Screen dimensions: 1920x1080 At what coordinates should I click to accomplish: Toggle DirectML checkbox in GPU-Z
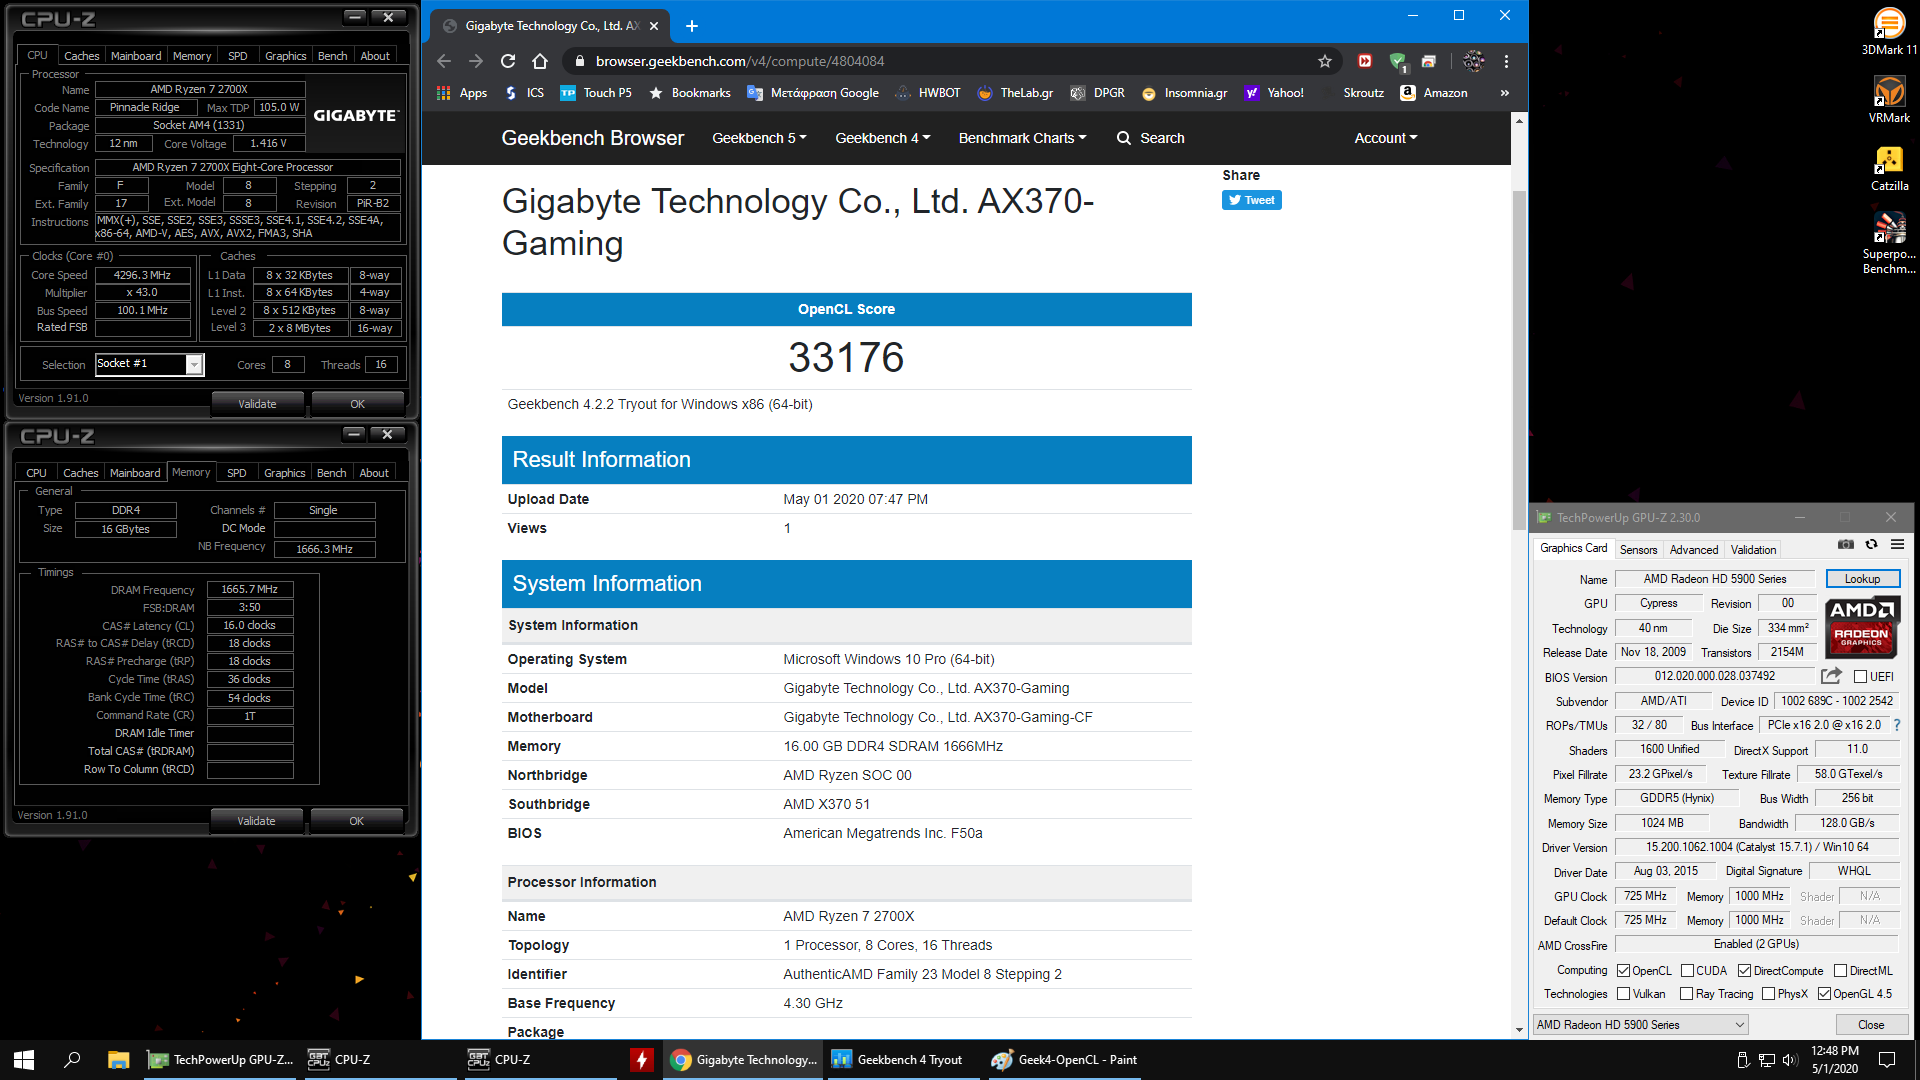pos(1840,970)
